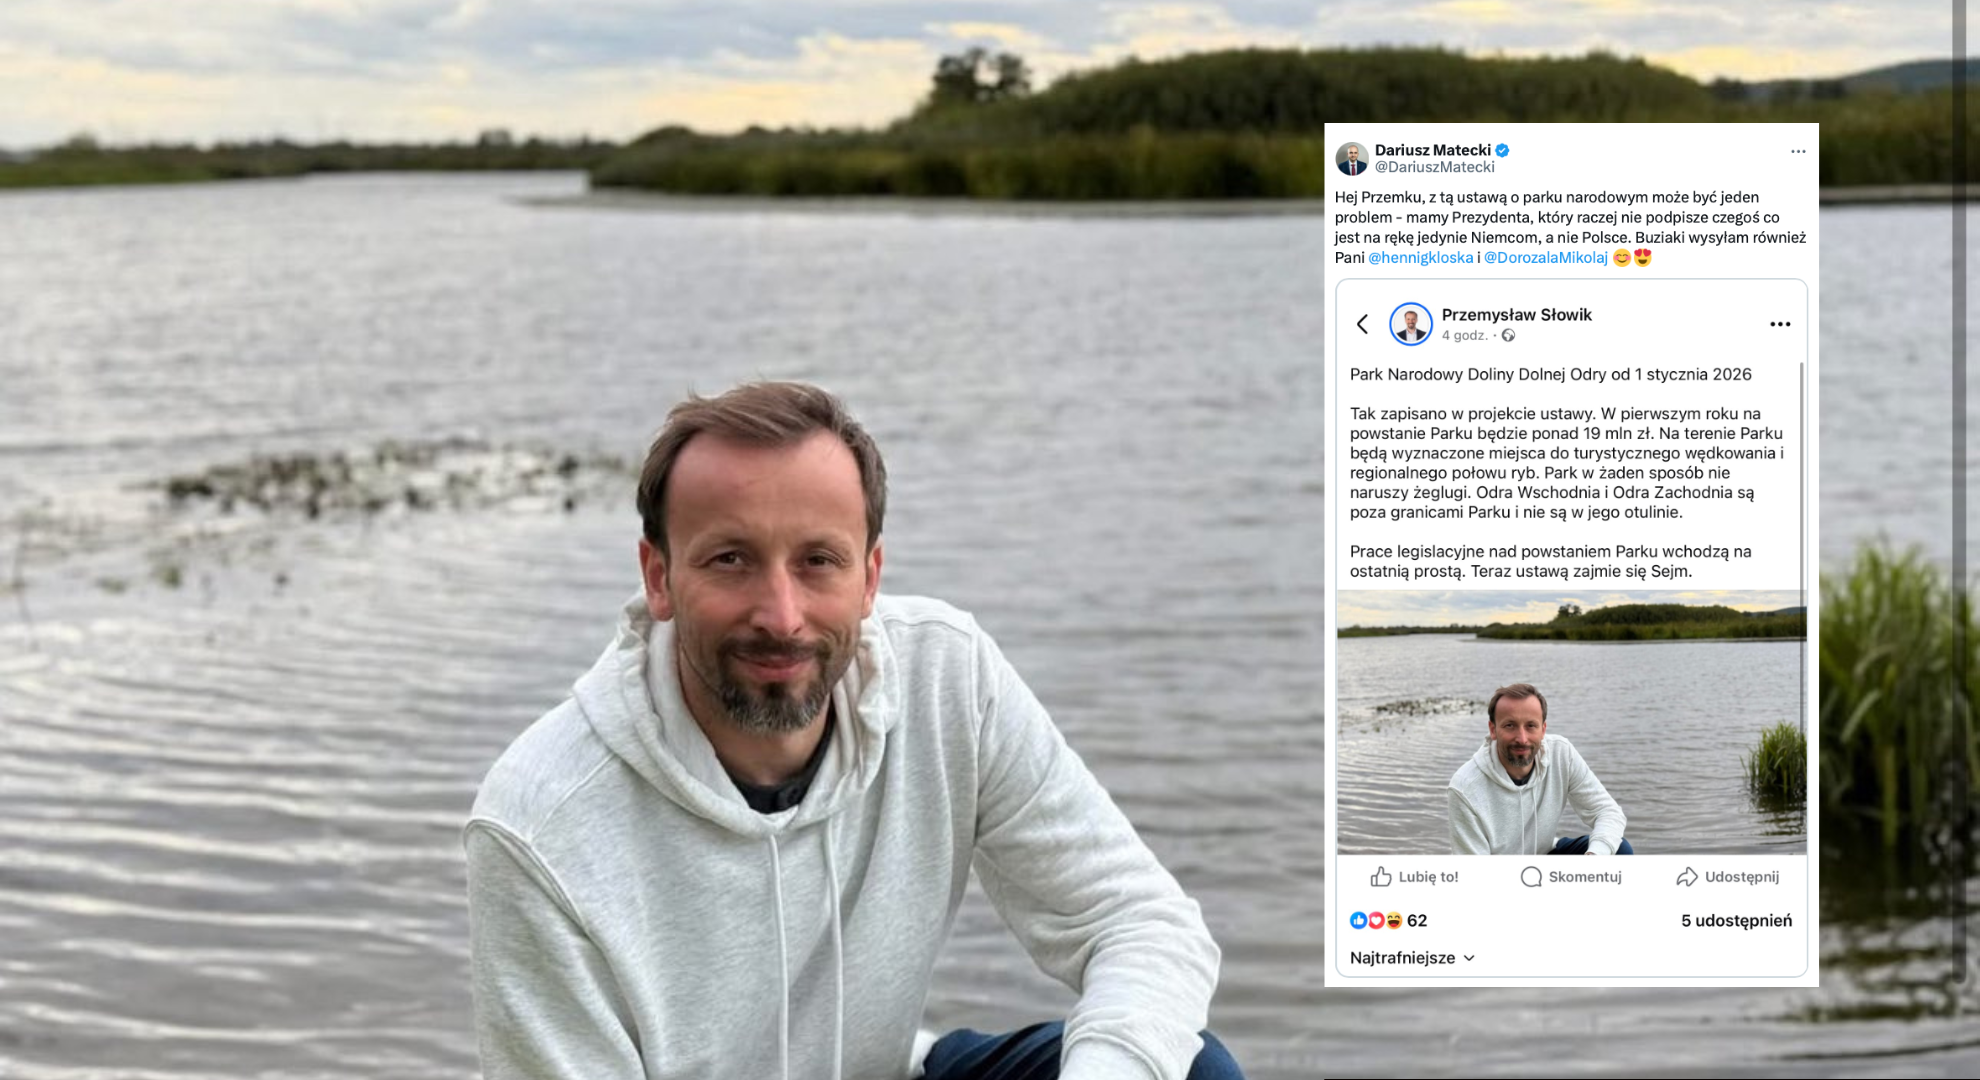Open the lake photo in the post
The image size is (1980, 1080).
(1571, 722)
